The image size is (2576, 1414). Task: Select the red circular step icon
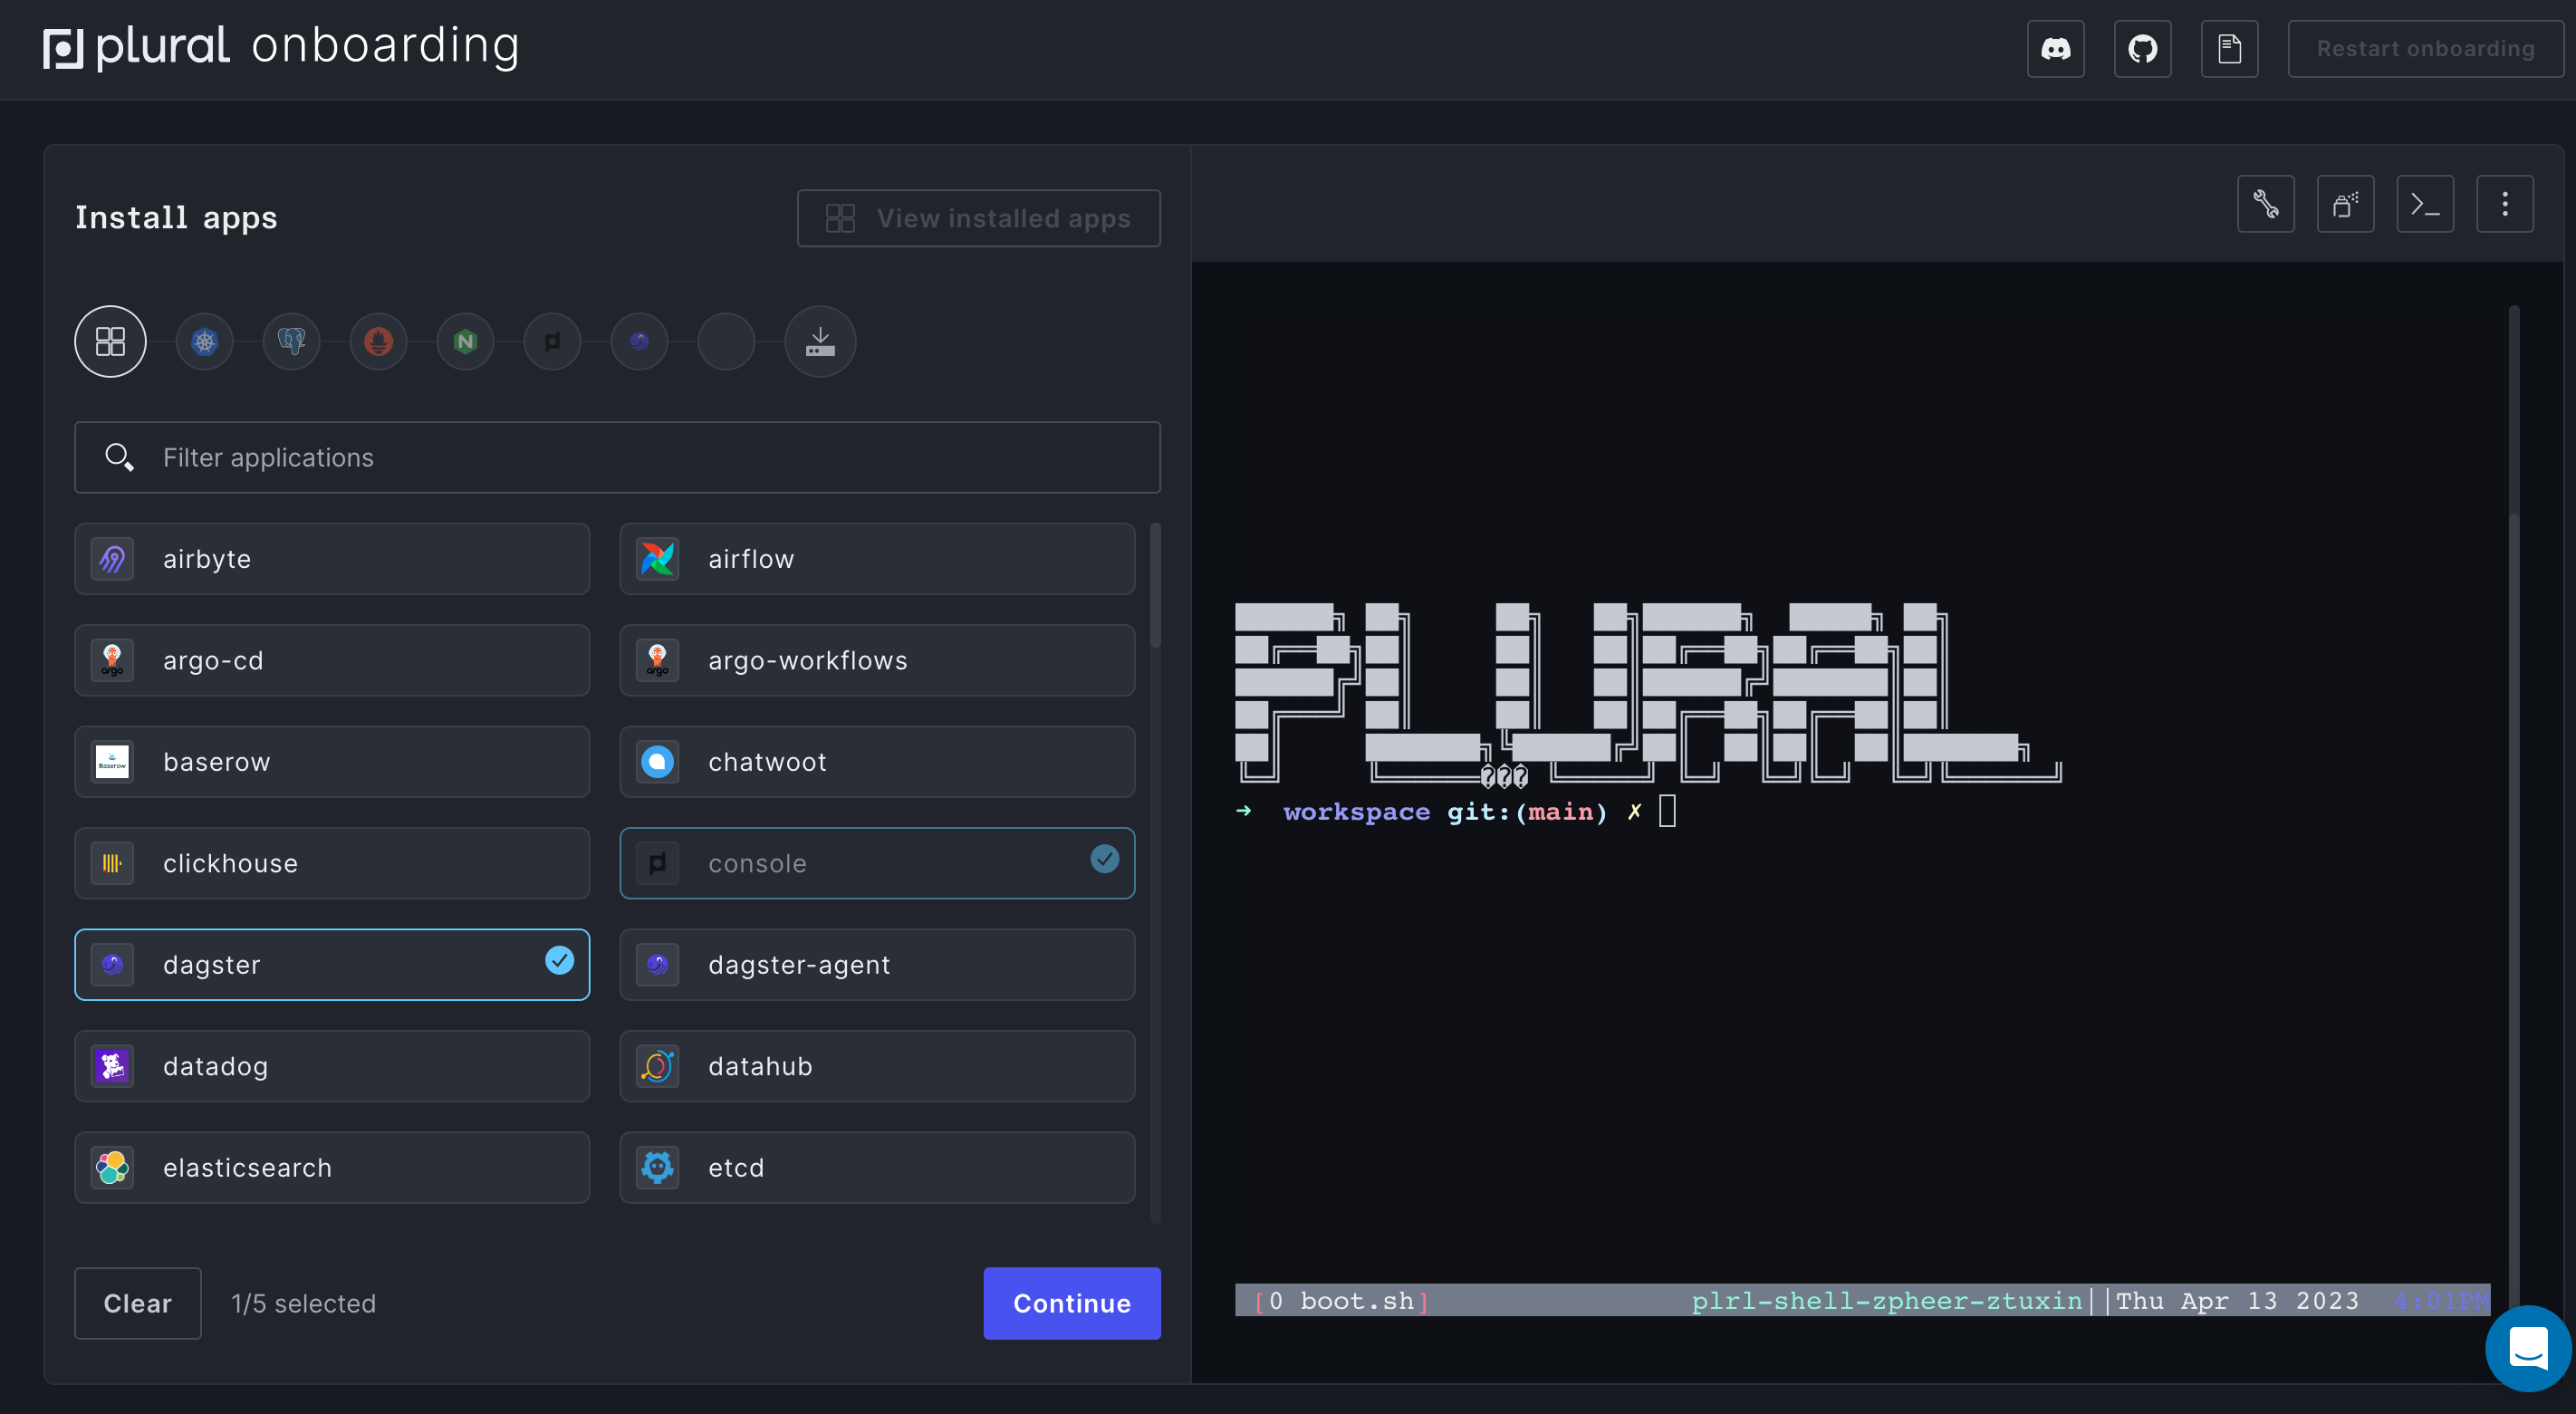click(x=378, y=342)
